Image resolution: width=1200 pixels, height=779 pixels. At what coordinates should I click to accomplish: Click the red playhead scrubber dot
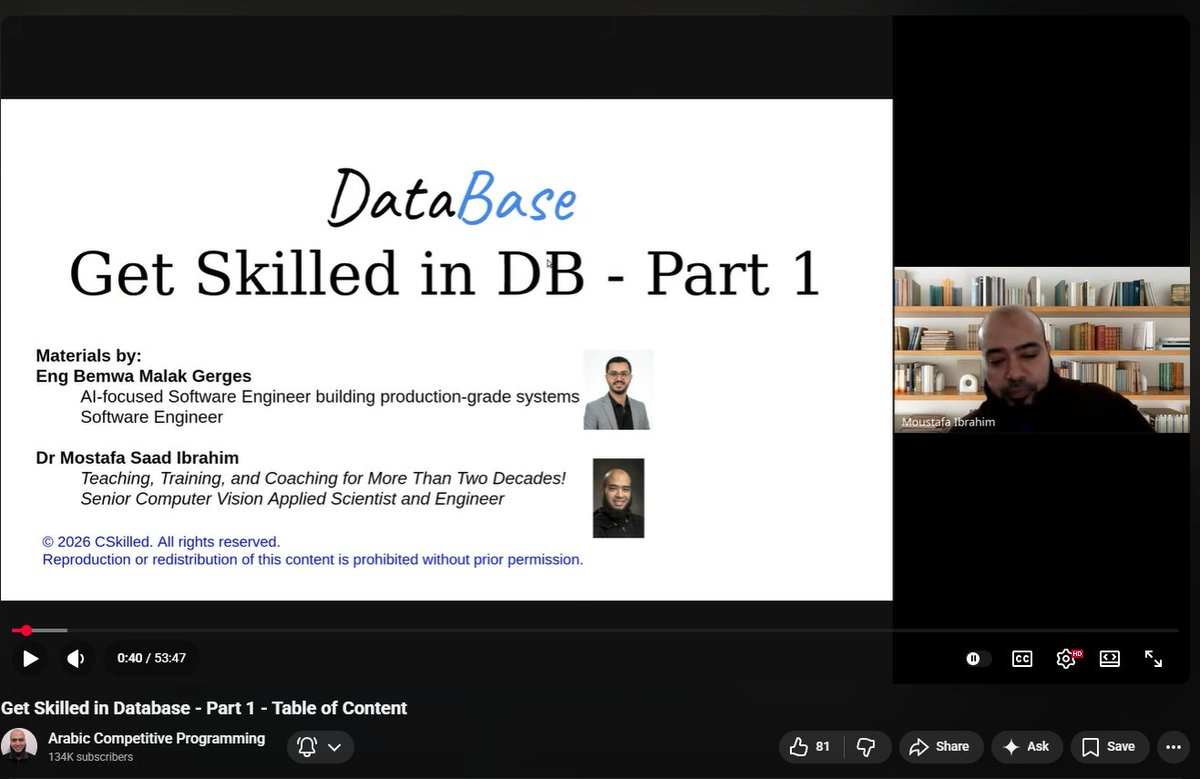[26, 630]
